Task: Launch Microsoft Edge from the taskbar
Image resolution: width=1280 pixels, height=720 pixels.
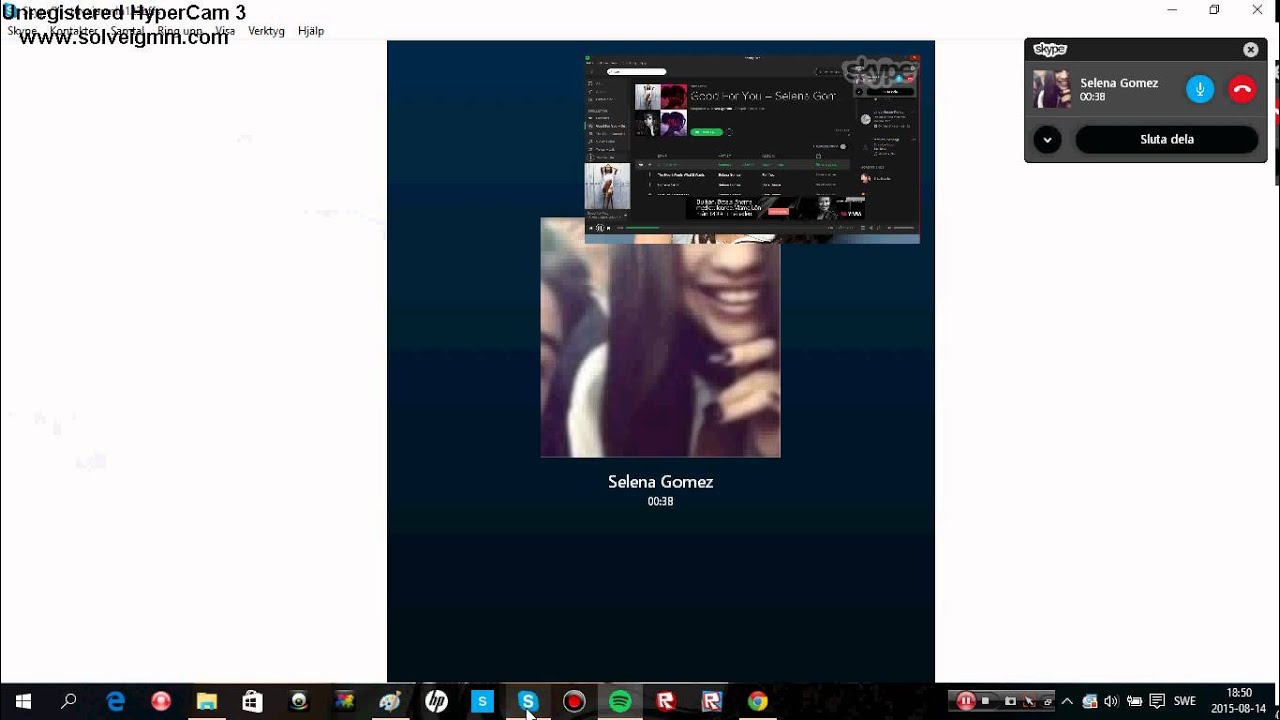Action: tap(115, 702)
